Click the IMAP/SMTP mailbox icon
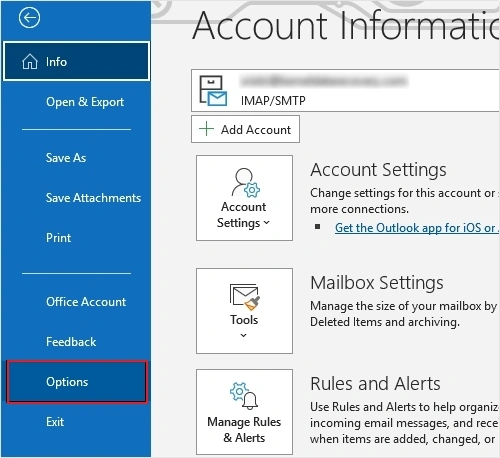This screenshot has height=458, width=500. [x=213, y=91]
